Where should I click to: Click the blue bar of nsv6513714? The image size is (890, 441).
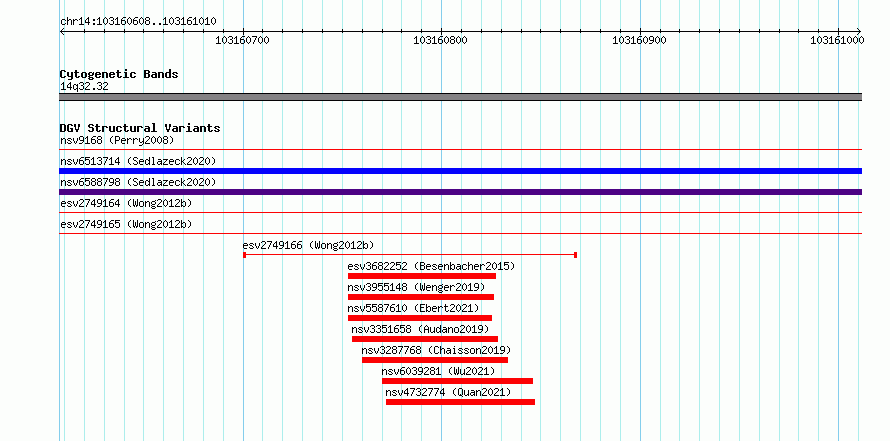[460, 171]
